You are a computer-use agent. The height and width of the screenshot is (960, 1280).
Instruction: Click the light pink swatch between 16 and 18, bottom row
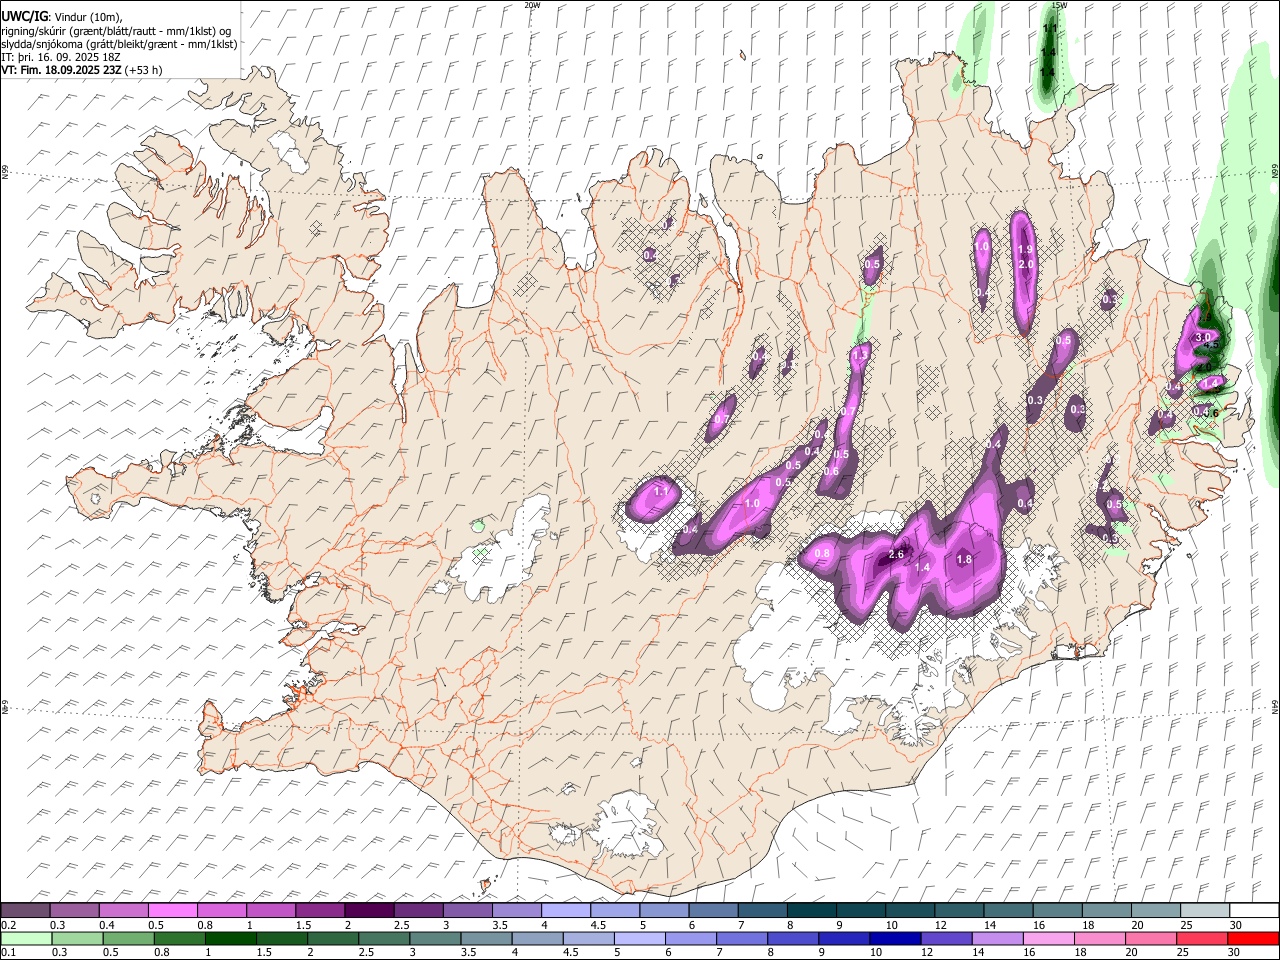click(1048, 938)
